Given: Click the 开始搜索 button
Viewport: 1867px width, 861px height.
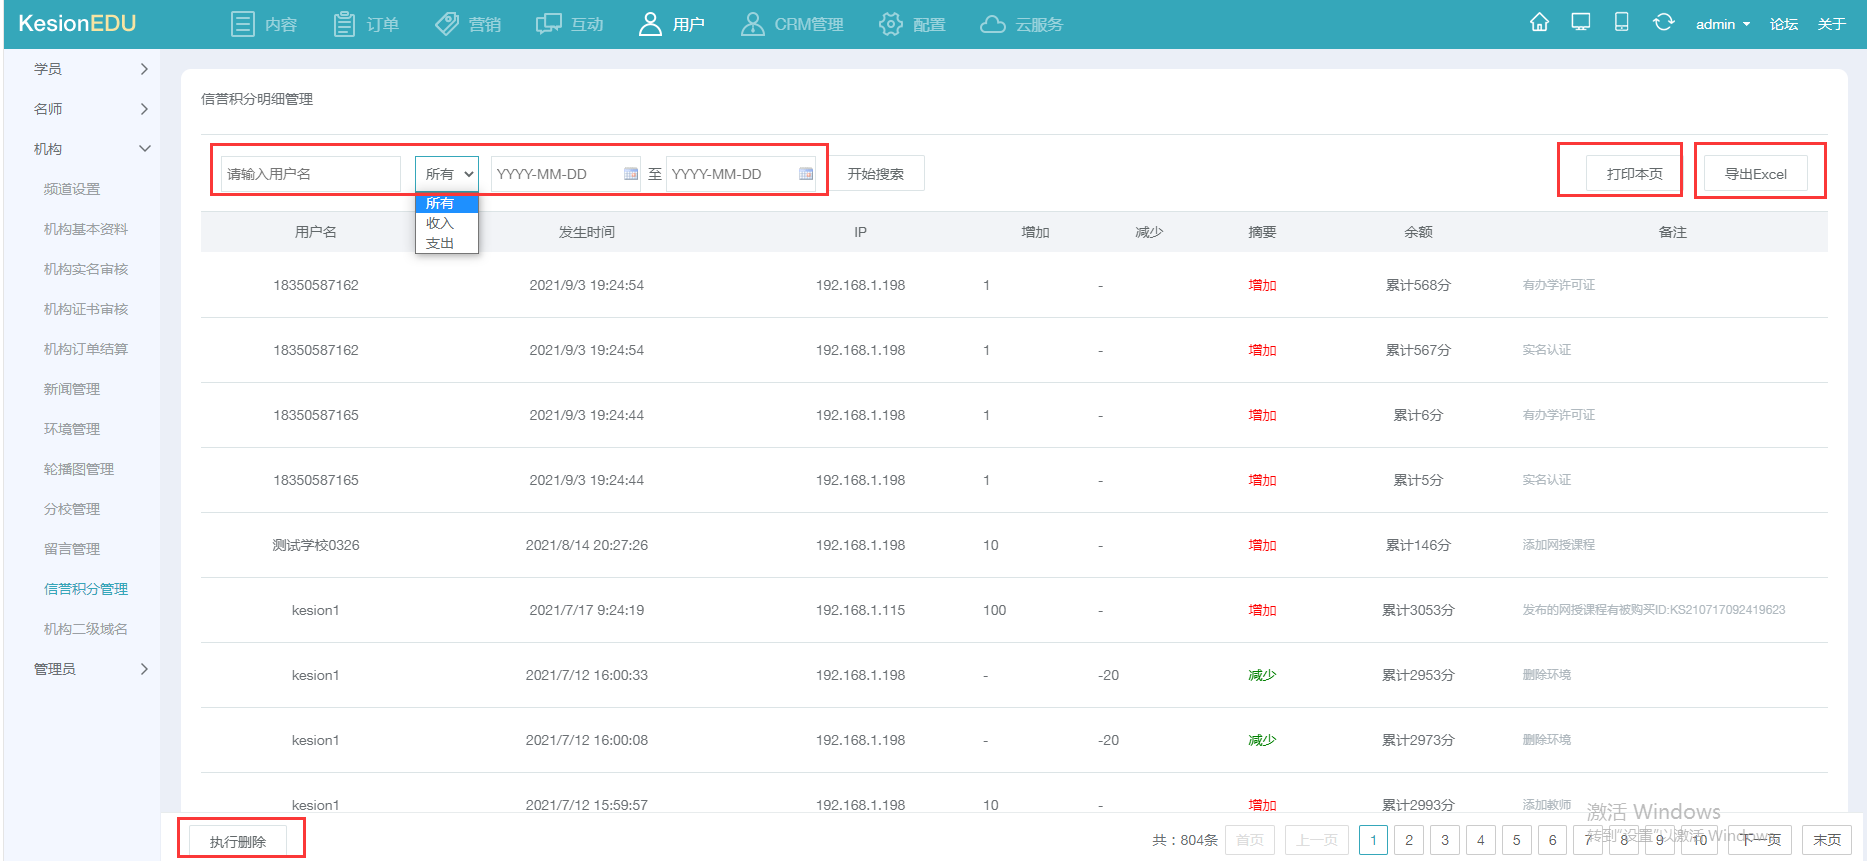Looking at the screenshot, I should [875, 174].
